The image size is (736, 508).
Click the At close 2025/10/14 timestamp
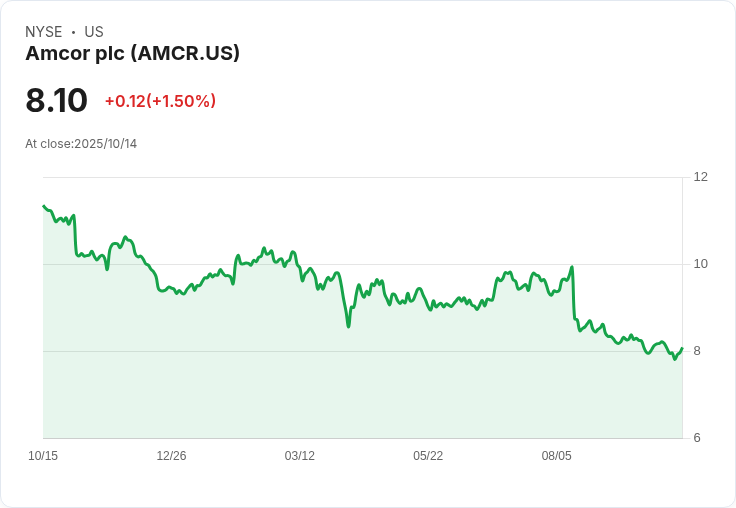[81, 144]
